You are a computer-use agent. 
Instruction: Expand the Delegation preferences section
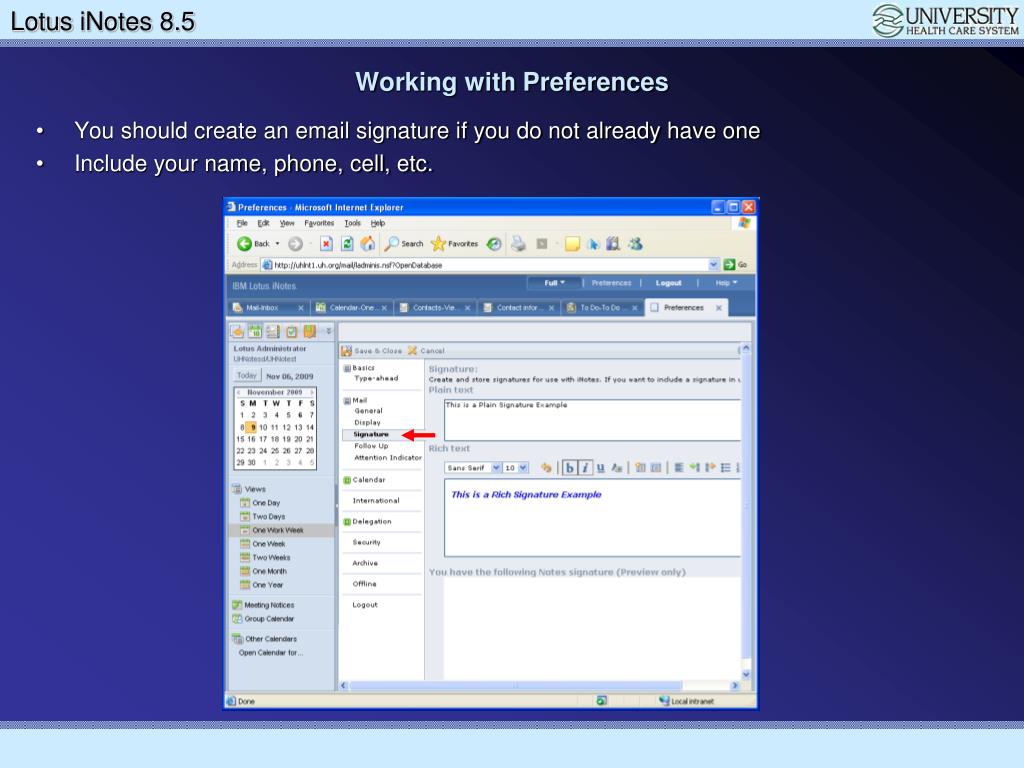pyautogui.click(x=347, y=522)
